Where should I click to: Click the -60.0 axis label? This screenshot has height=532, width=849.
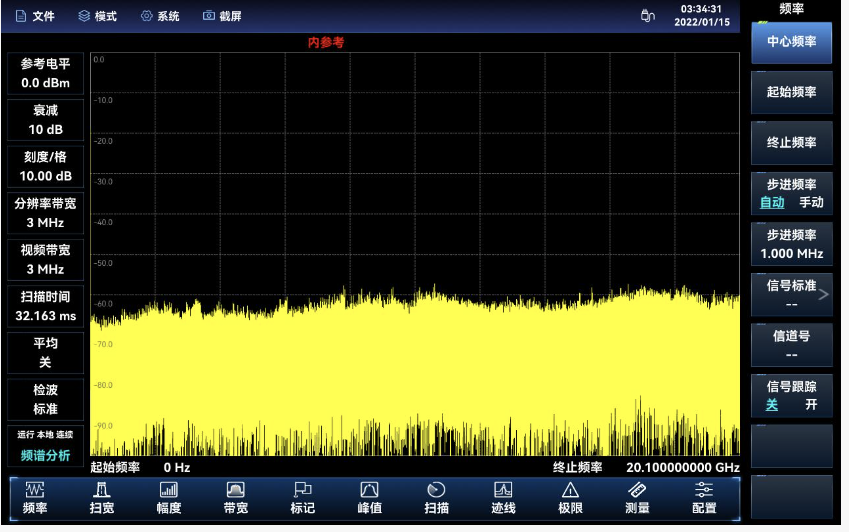pos(103,304)
